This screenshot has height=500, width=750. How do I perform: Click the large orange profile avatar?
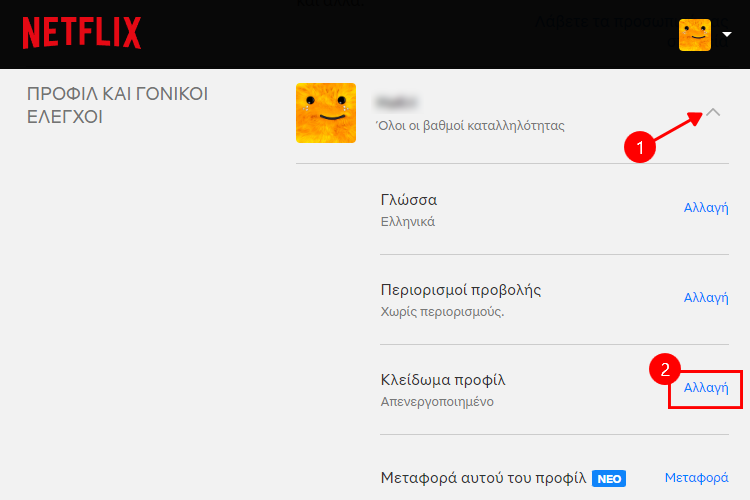click(326, 113)
